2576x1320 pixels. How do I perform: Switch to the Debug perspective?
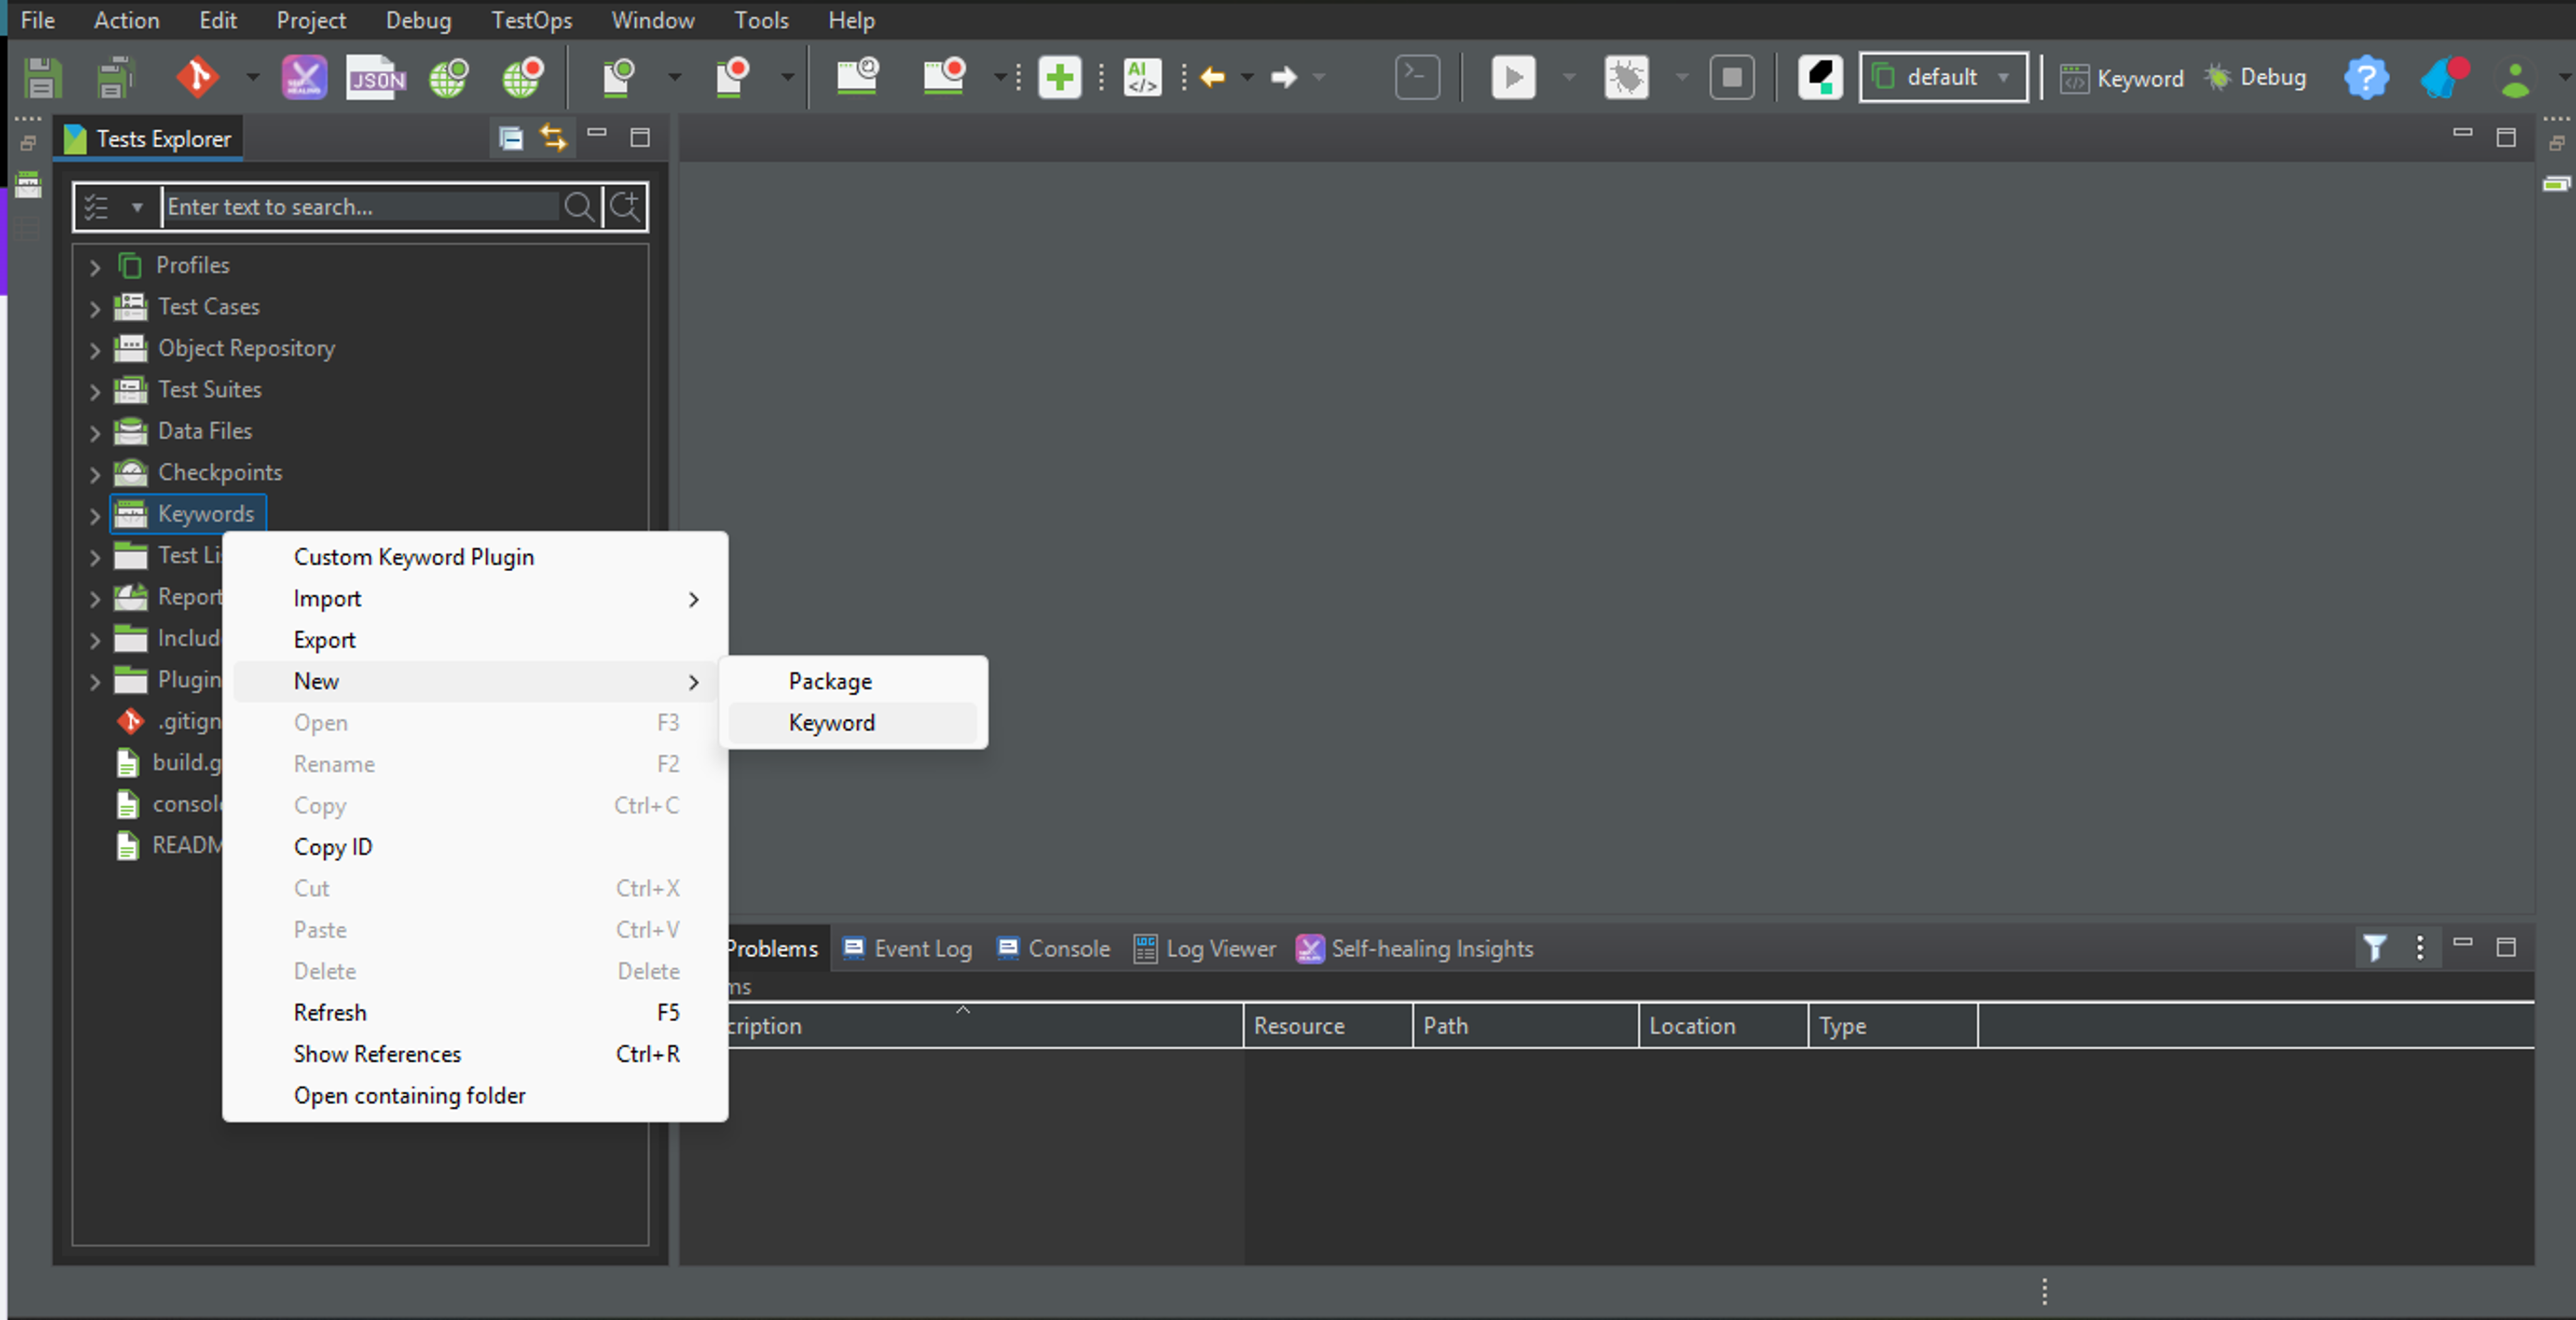tap(2257, 77)
